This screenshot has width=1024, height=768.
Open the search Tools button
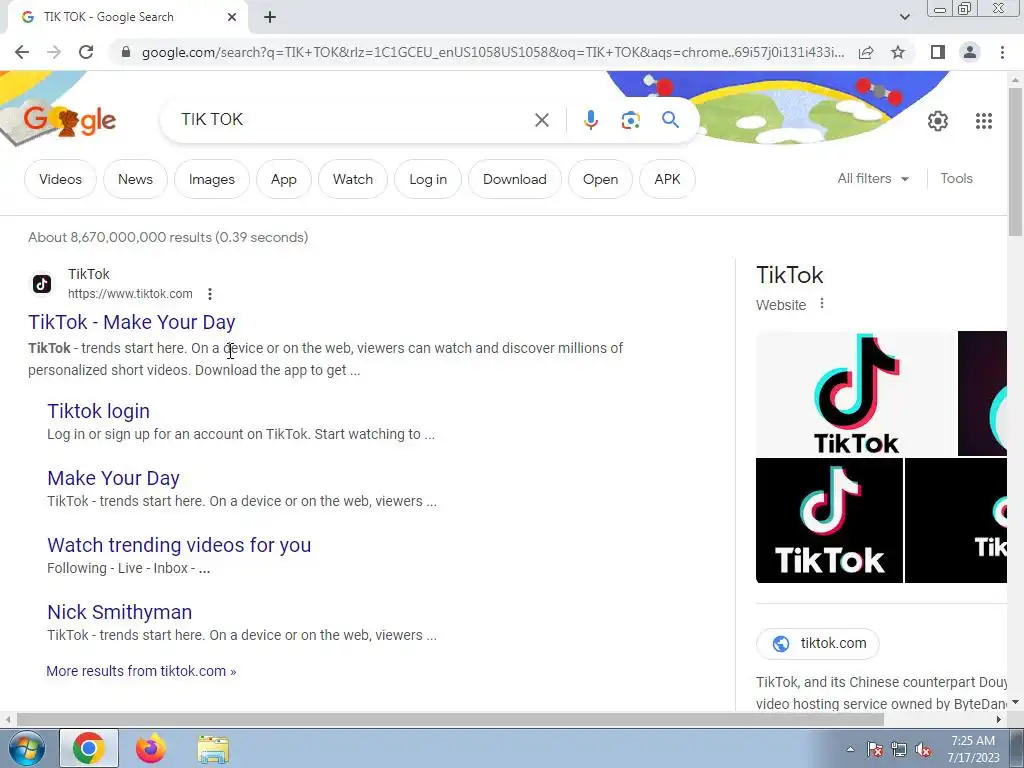coord(956,178)
